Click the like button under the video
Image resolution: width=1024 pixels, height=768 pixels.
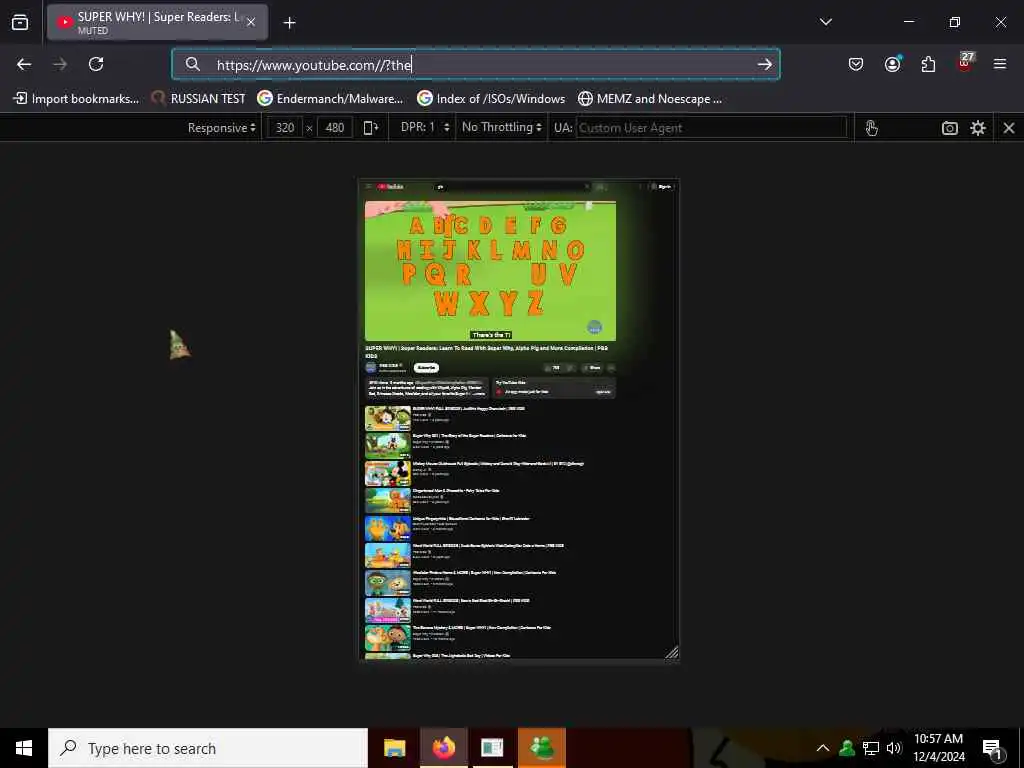pos(554,368)
